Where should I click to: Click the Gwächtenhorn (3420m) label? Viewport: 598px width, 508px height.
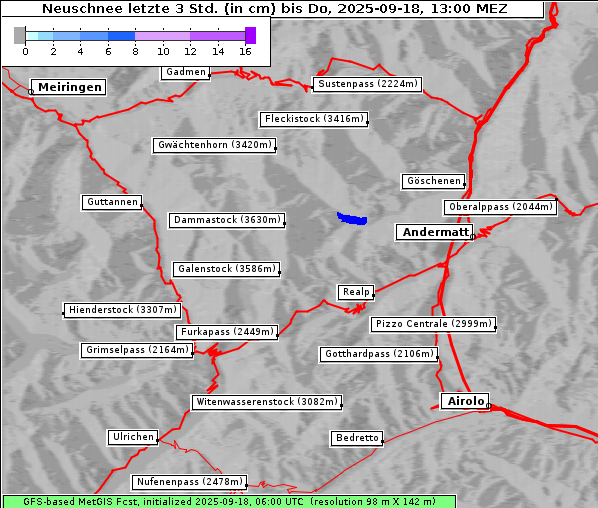point(214,145)
